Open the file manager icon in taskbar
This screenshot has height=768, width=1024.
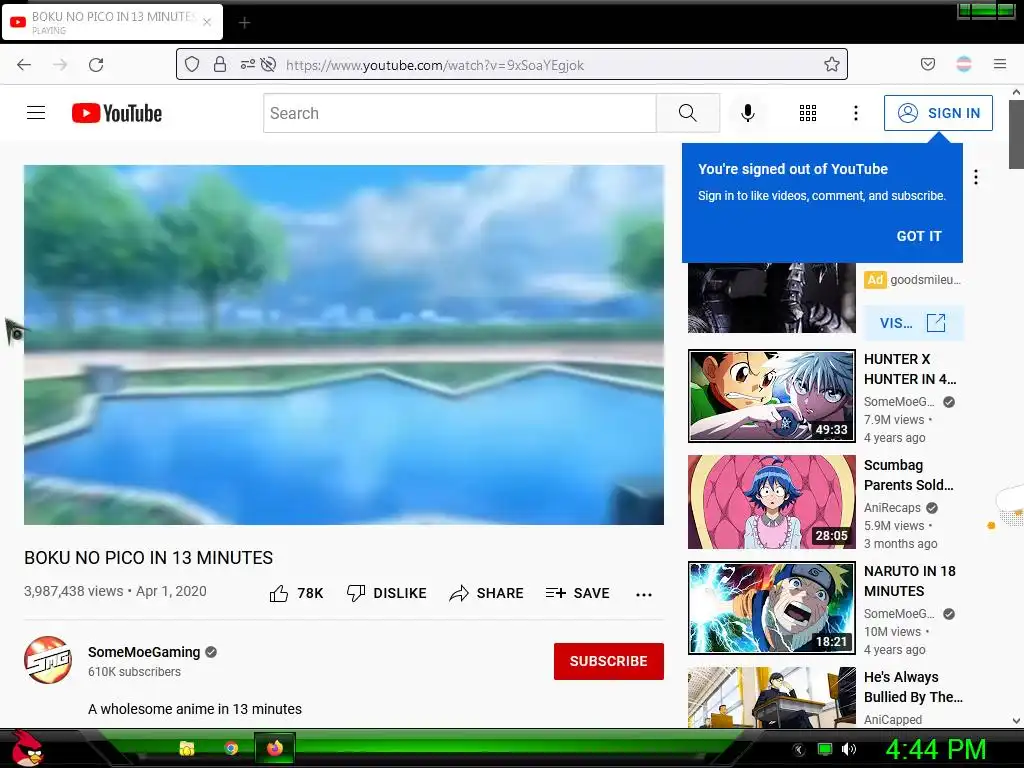point(187,748)
